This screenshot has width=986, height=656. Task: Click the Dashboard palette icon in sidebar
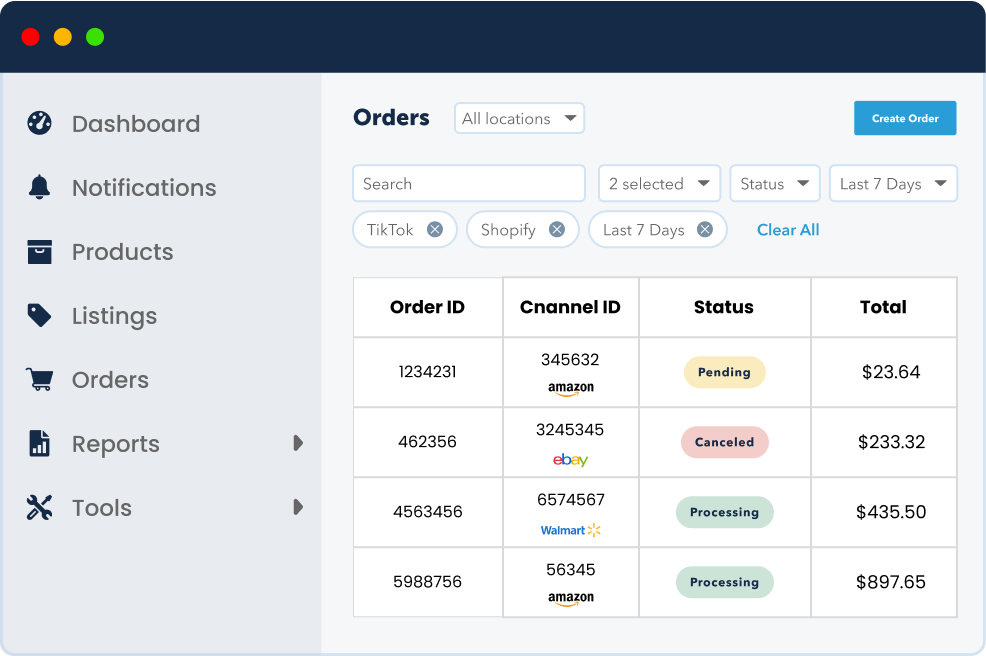click(39, 124)
